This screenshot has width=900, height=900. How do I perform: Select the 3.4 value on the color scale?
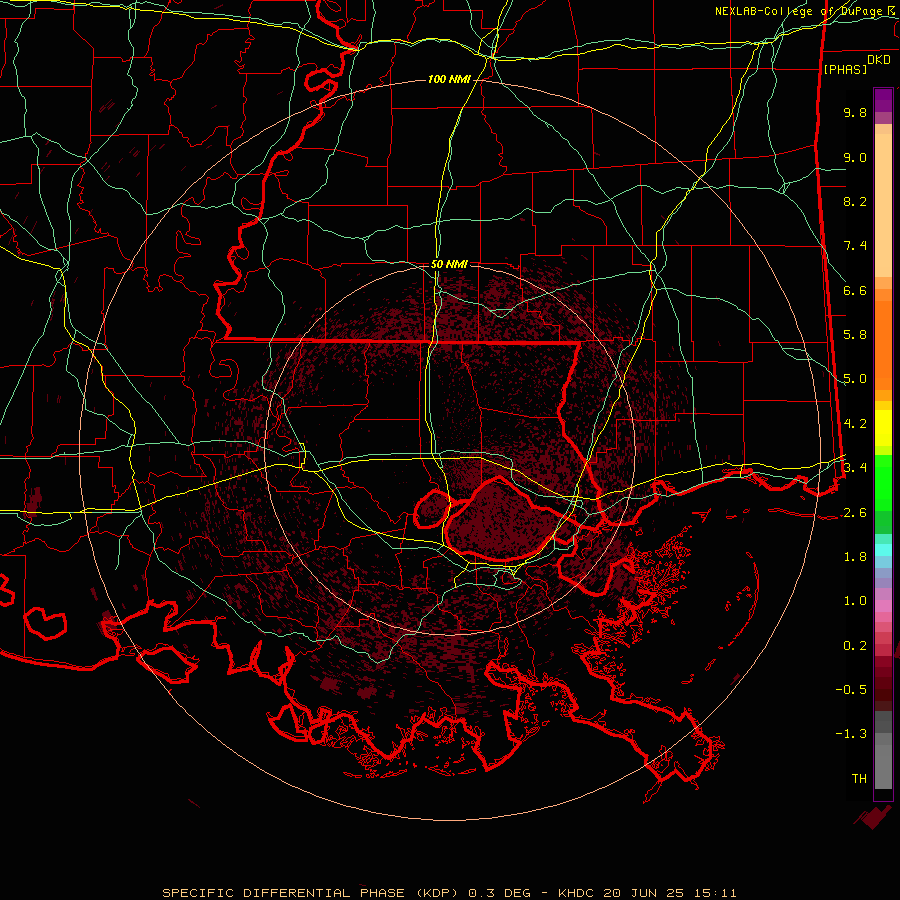tap(855, 468)
